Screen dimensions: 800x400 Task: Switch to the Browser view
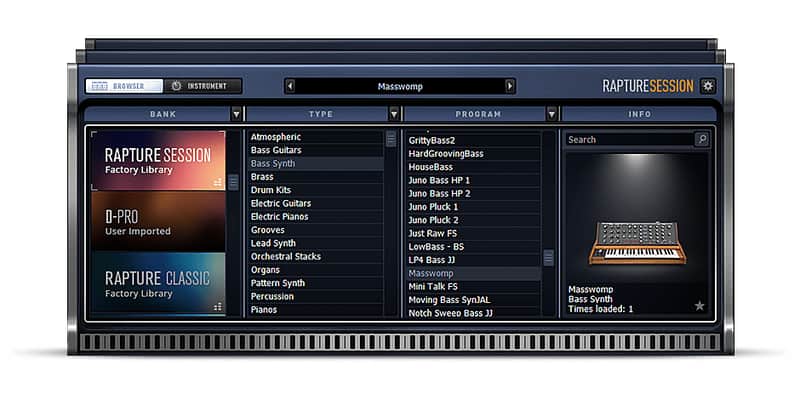coord(124,86)
